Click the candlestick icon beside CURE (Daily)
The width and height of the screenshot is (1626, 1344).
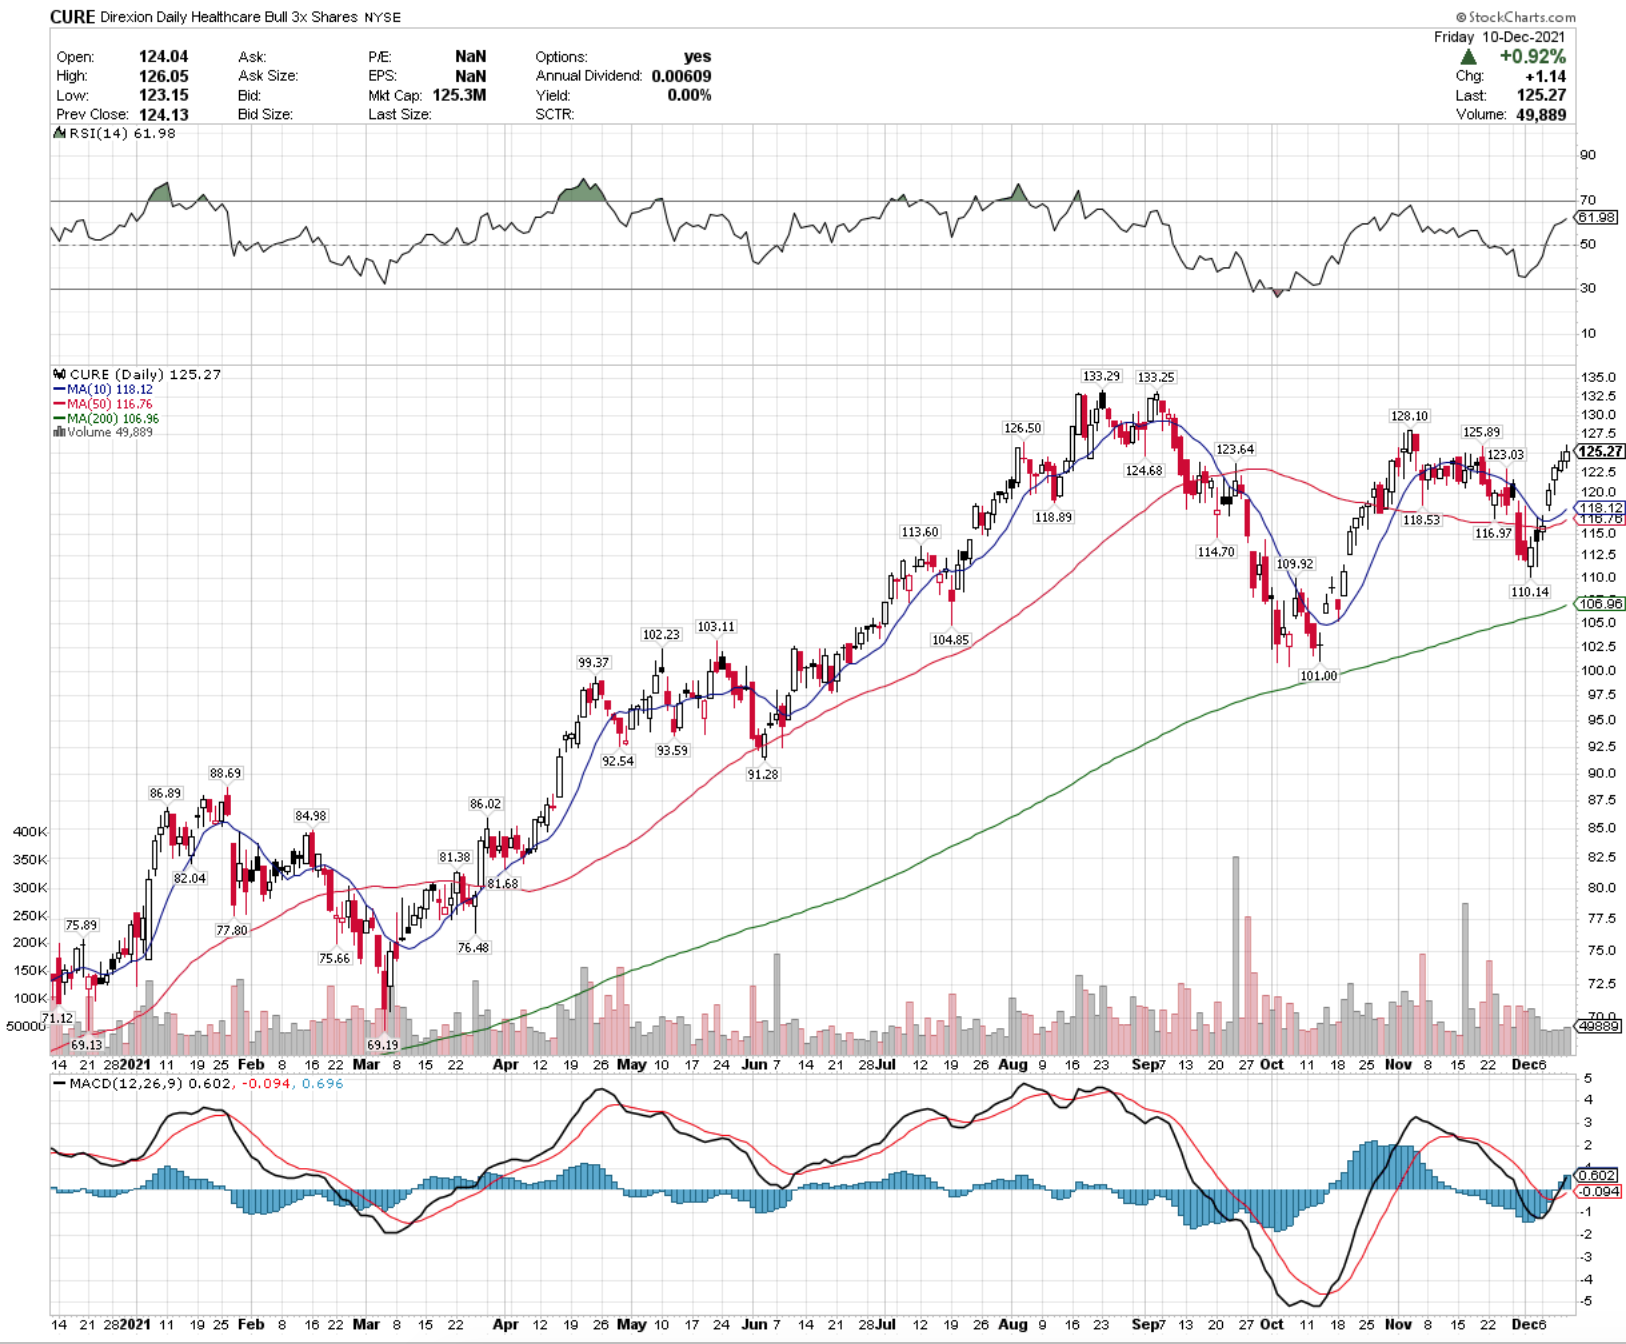59,374
